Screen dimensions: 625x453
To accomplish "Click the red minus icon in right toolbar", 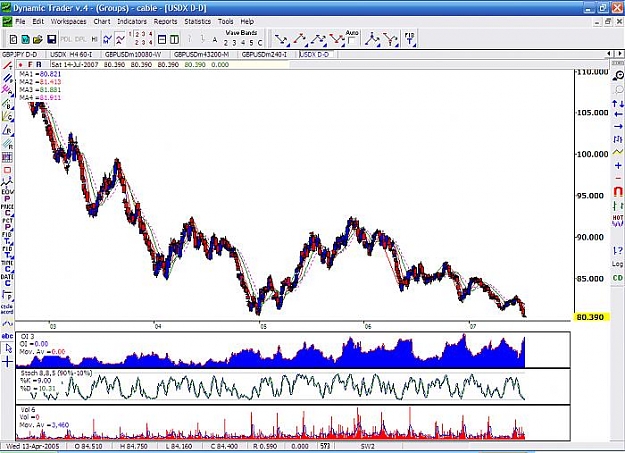I will [x=618, y=178].
